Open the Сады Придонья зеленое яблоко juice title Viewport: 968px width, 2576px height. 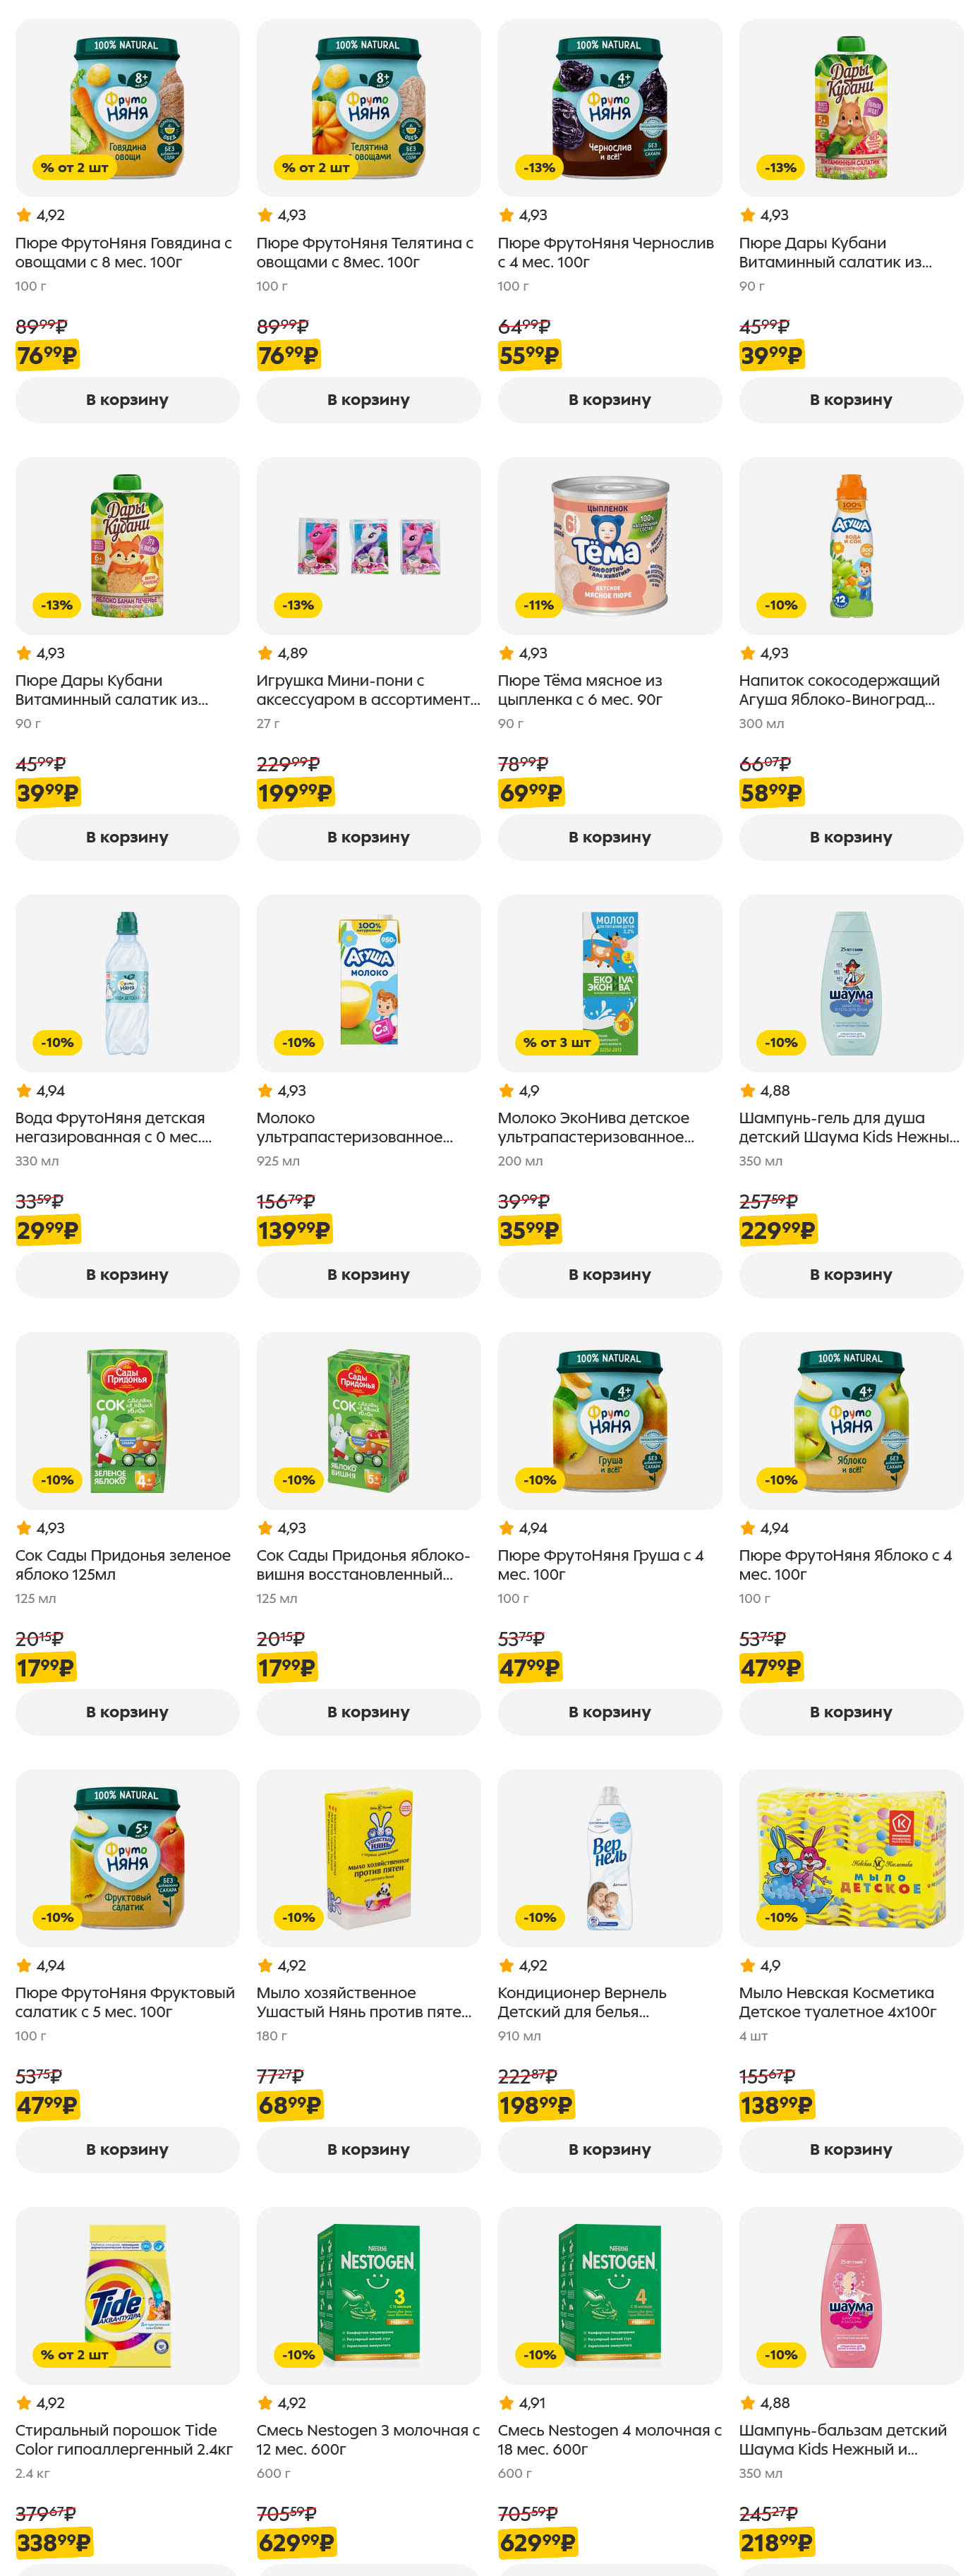coord(123,1564)
